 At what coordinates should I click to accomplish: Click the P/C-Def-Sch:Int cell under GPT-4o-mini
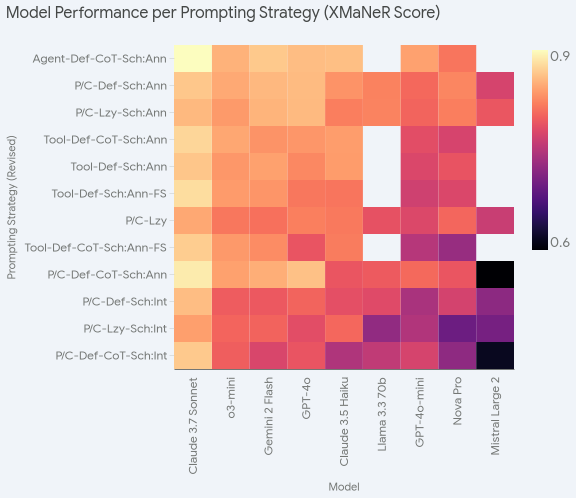tap(420, 302)
